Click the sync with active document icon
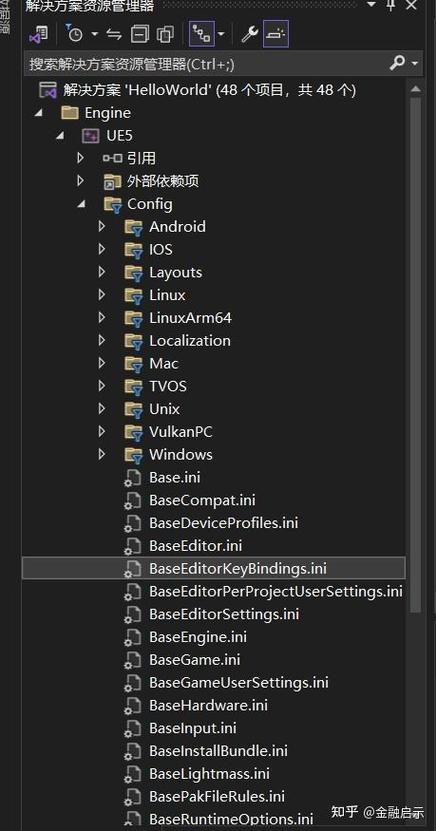 tap(113, 35)
